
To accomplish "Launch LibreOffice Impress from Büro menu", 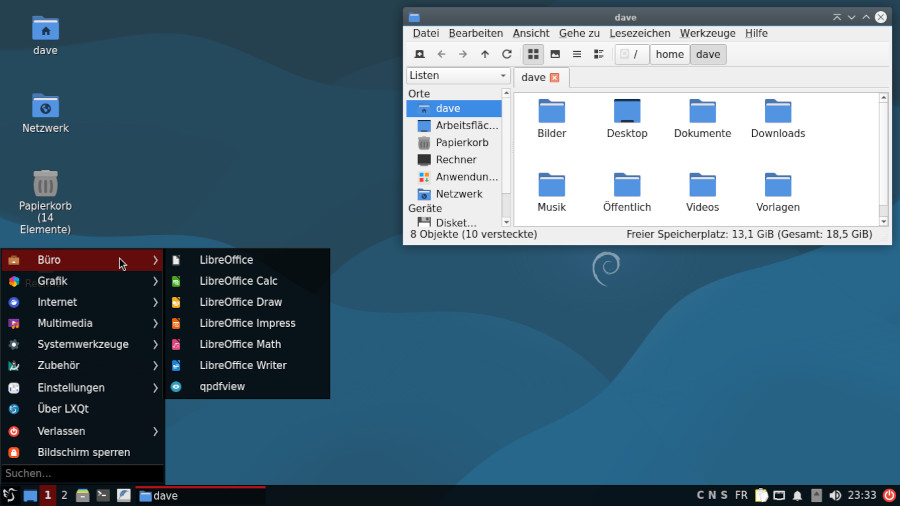I will 247,324.
